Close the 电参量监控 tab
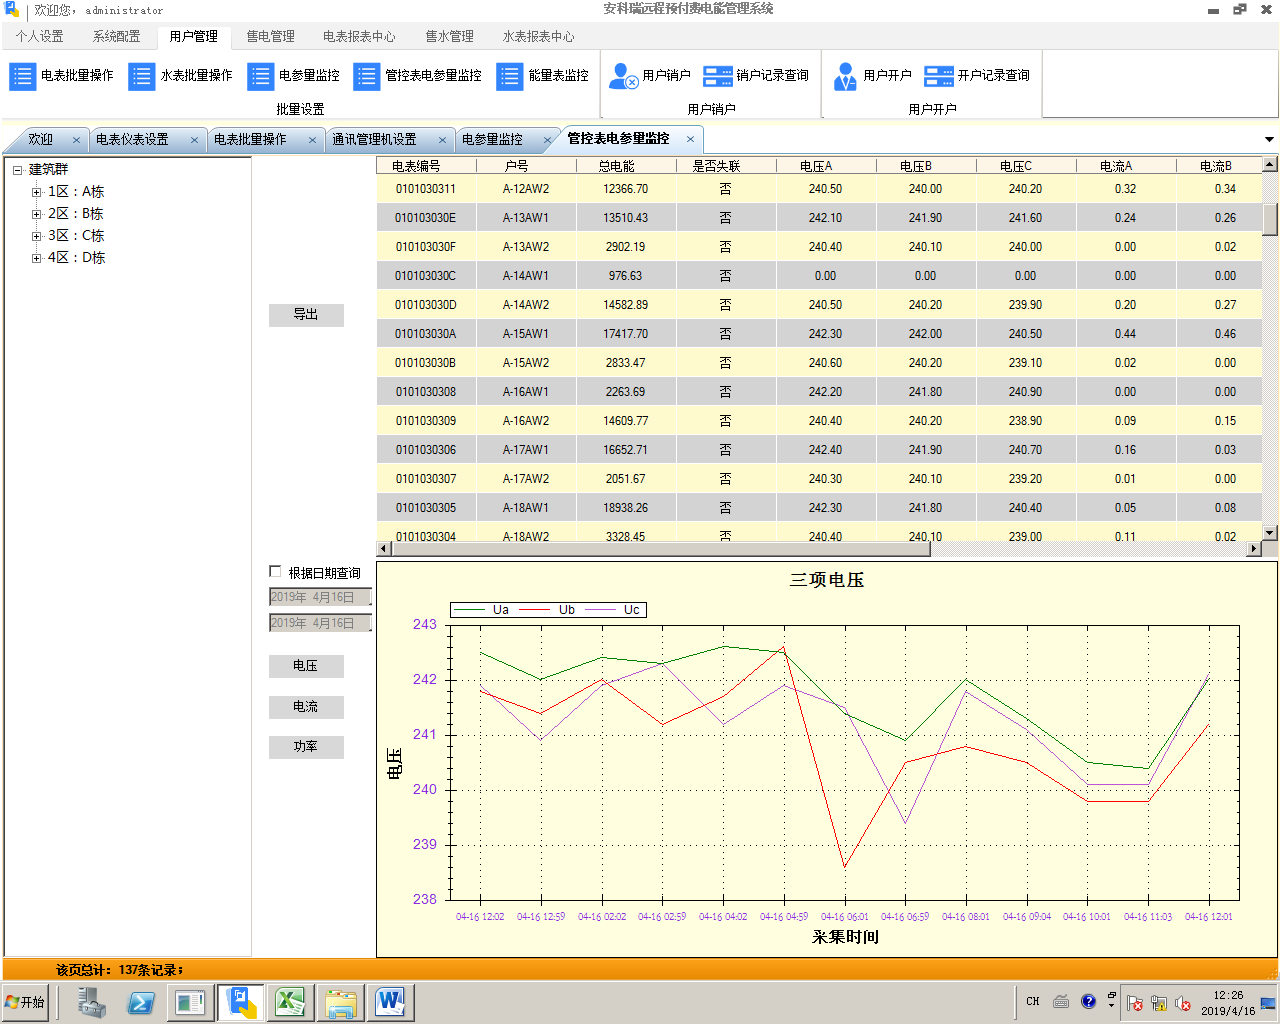The width and height of the screenshot is (1280, 1024). [547, 140]
